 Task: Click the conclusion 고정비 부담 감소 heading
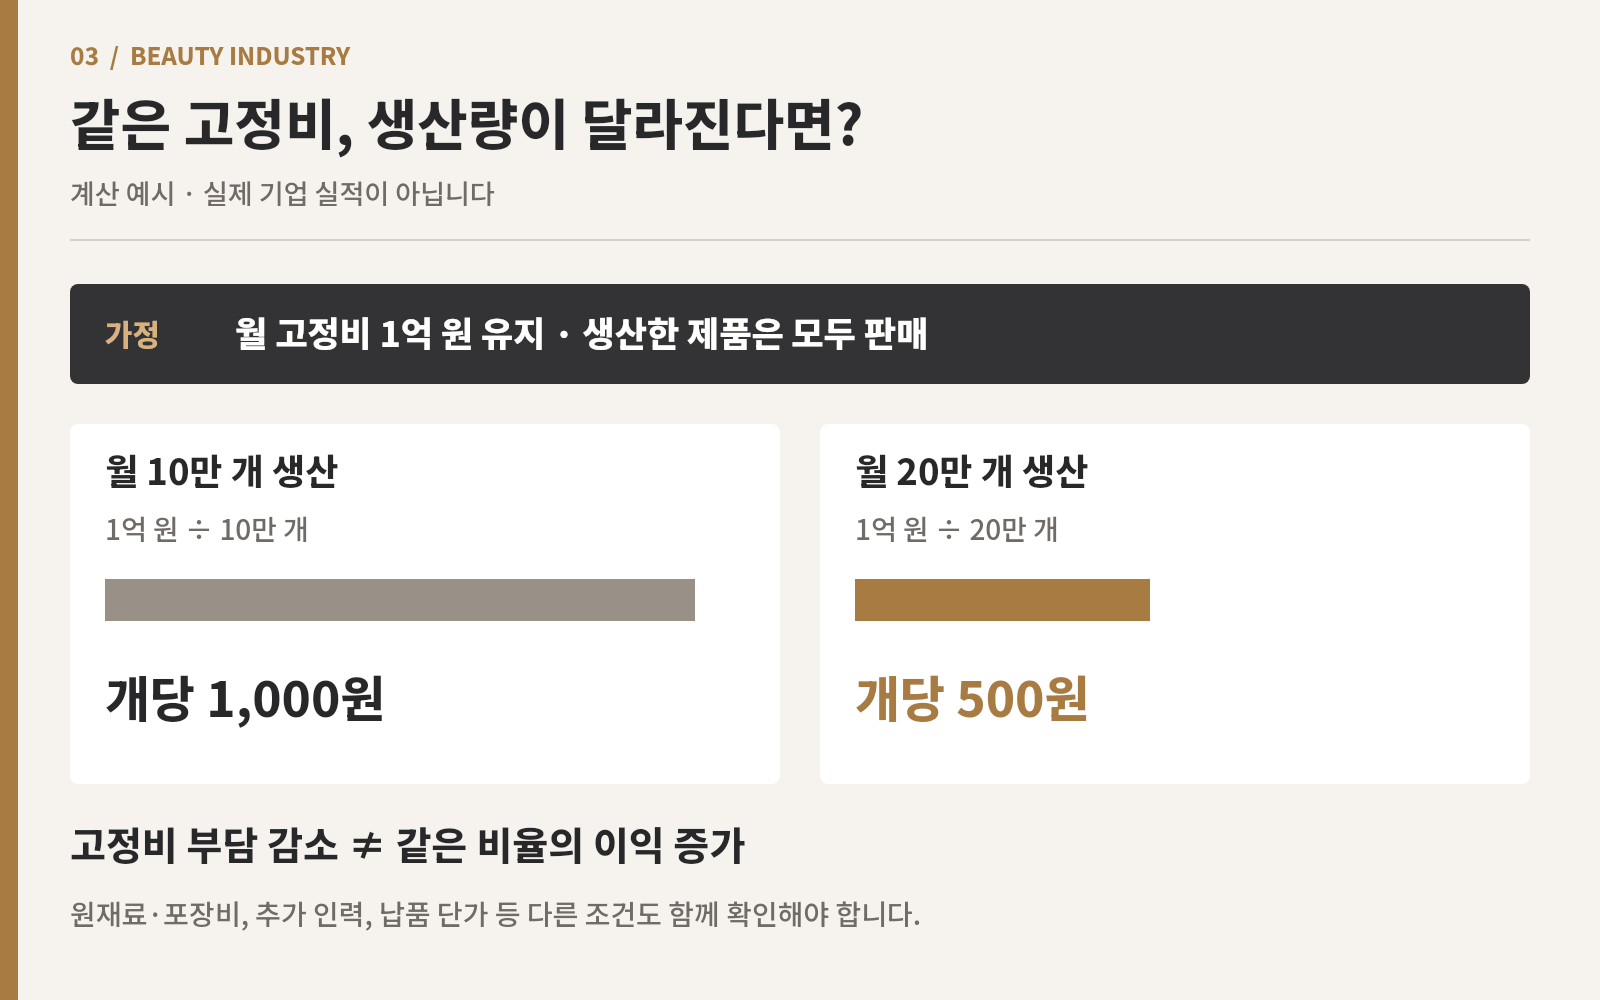click(205, 845)
